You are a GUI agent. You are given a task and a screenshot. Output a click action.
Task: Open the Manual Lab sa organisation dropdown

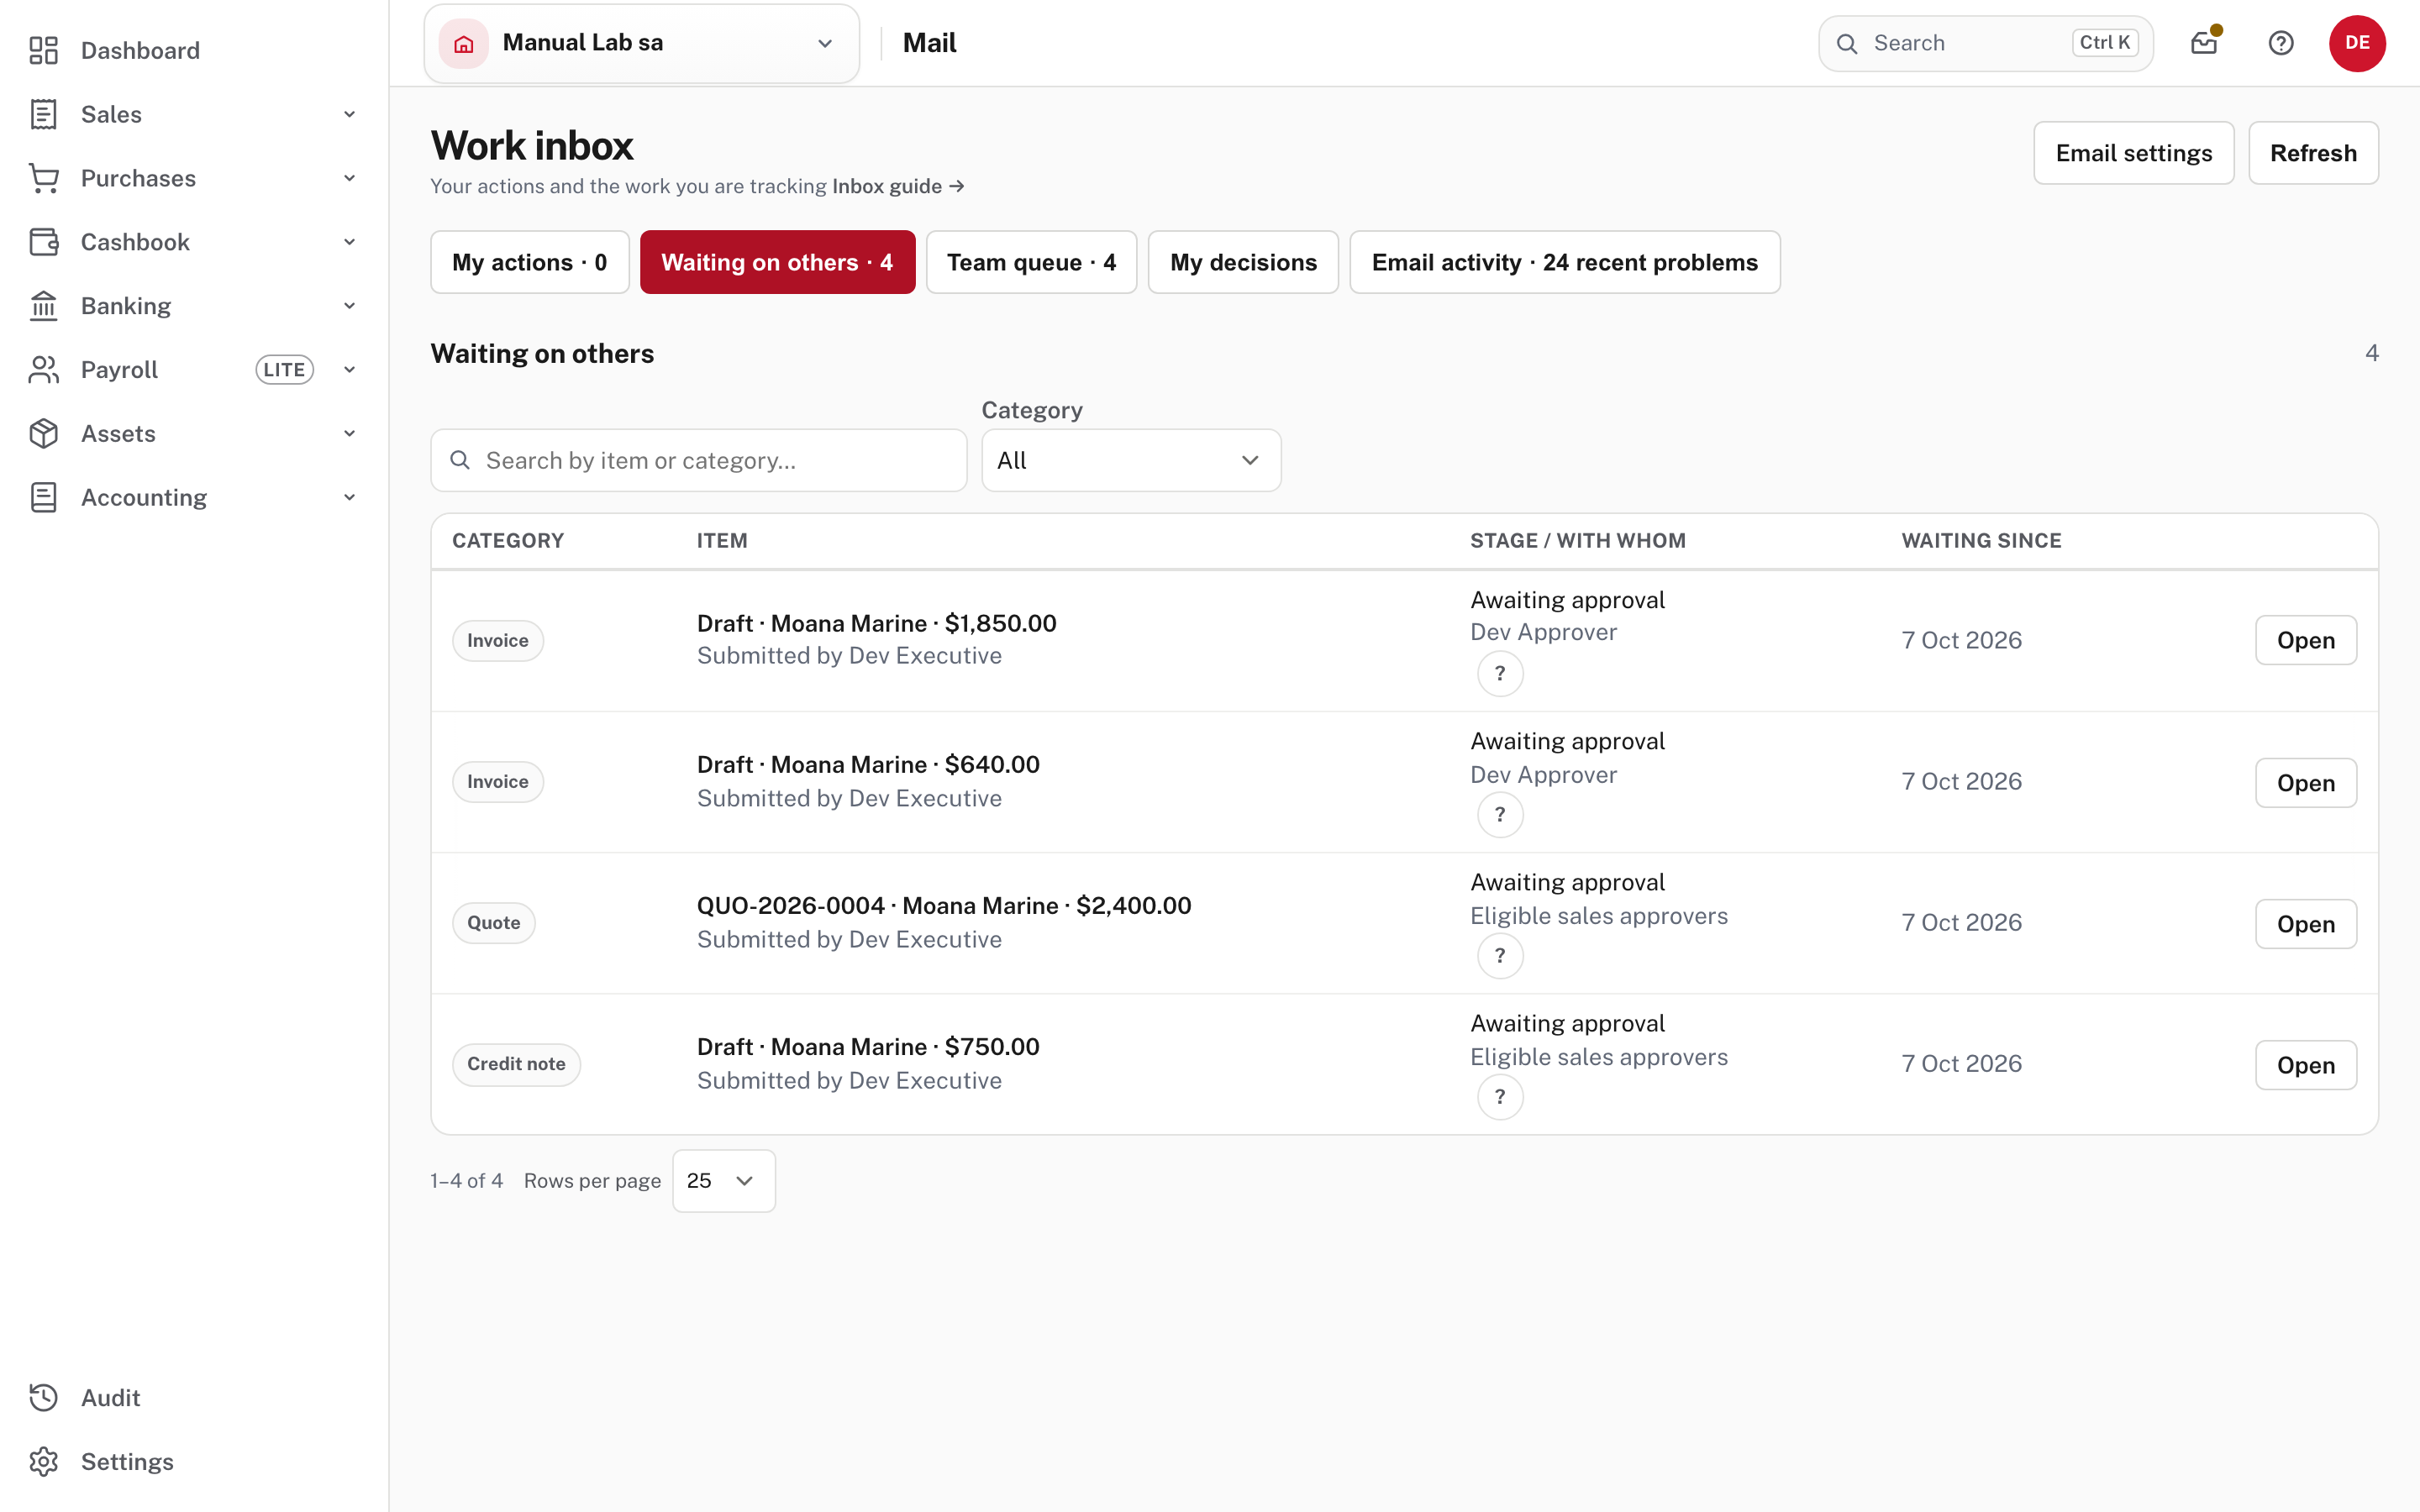pos(641,43)
